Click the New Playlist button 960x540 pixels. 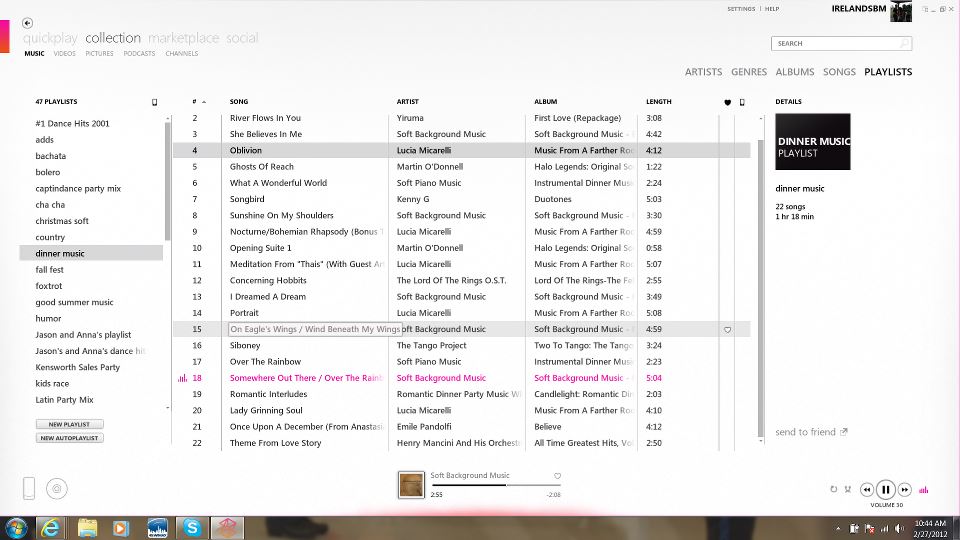click(69, 424)
